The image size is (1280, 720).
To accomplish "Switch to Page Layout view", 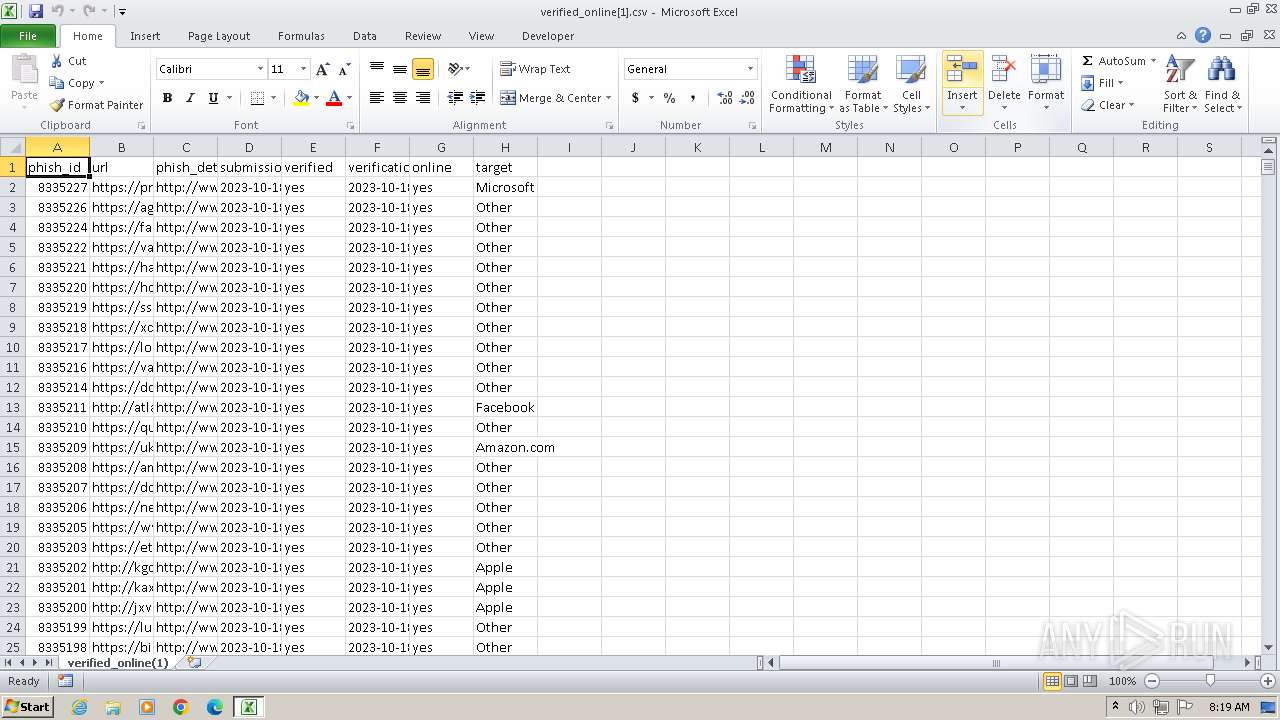I will 1071,681.
